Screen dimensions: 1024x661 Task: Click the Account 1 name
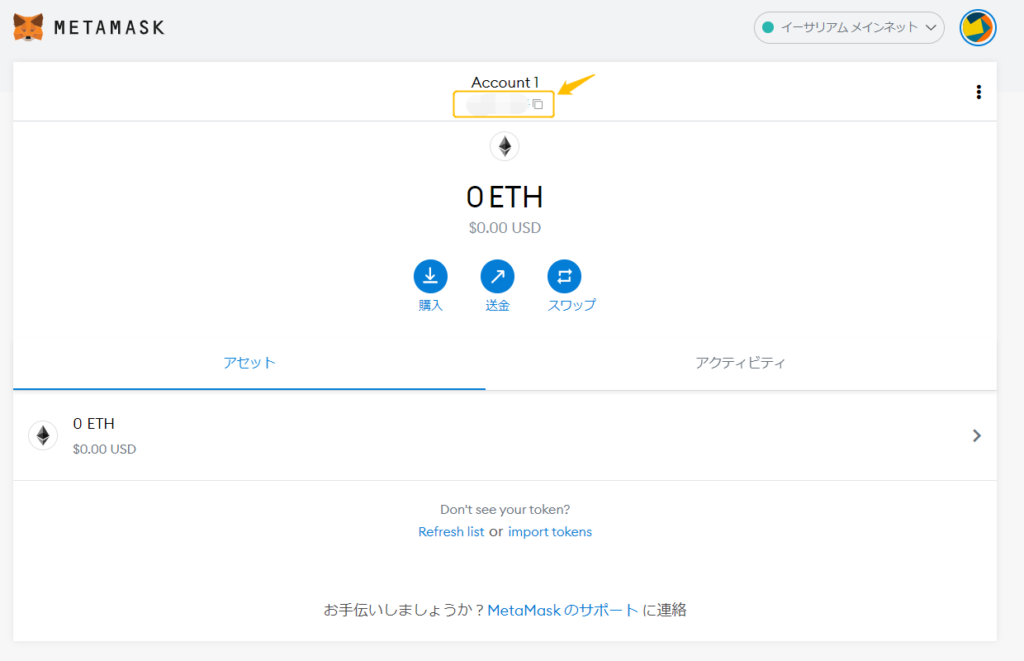click(505, 82)
